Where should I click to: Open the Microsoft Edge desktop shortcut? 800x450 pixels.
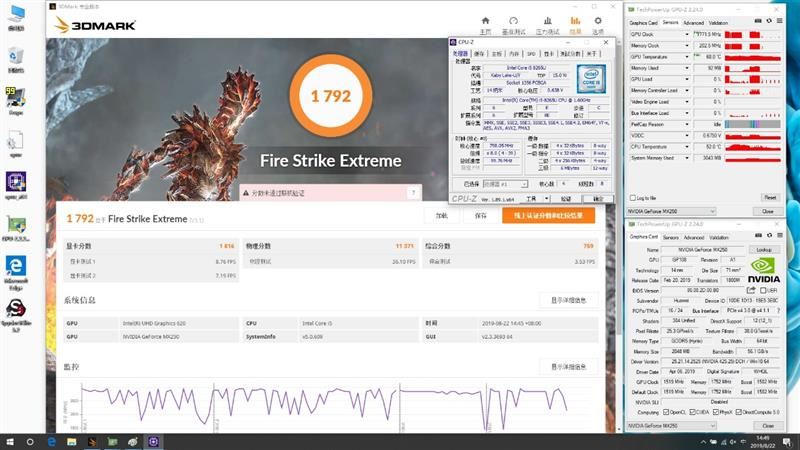click(x=16, y=273)
